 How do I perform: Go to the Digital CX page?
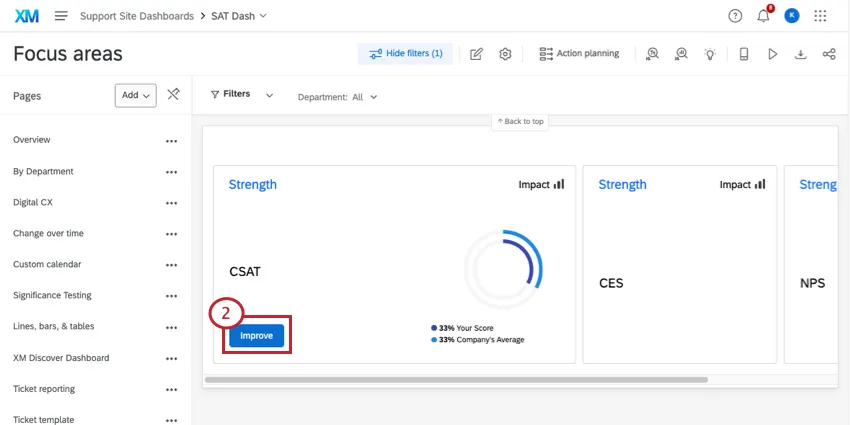33,202
